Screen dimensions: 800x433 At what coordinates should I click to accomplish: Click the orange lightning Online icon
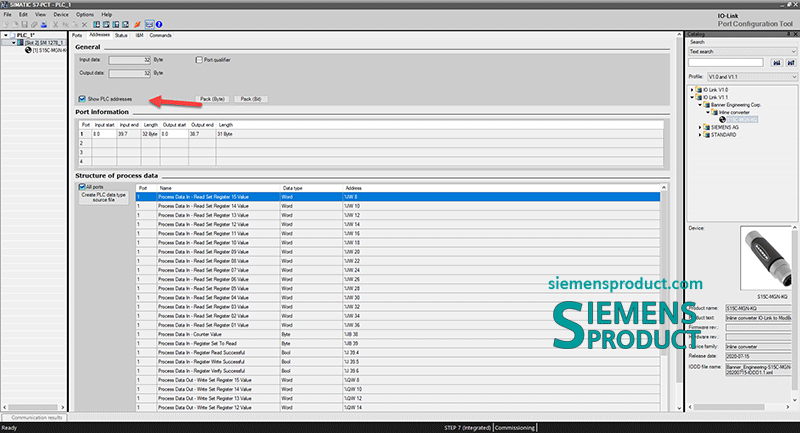137,24
